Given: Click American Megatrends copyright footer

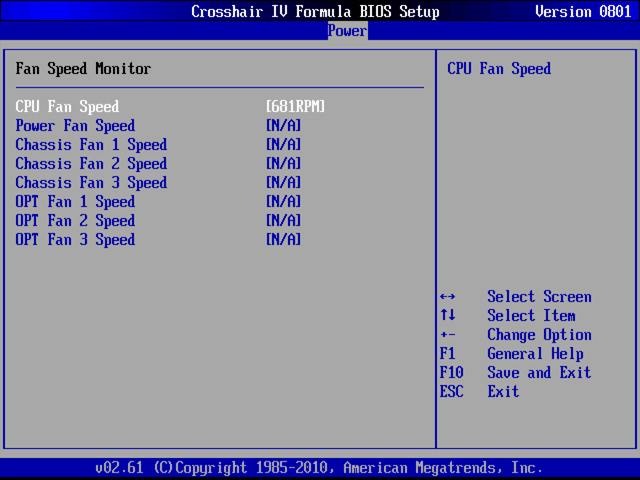Looking at the screenshot, I should click(319, 468).
